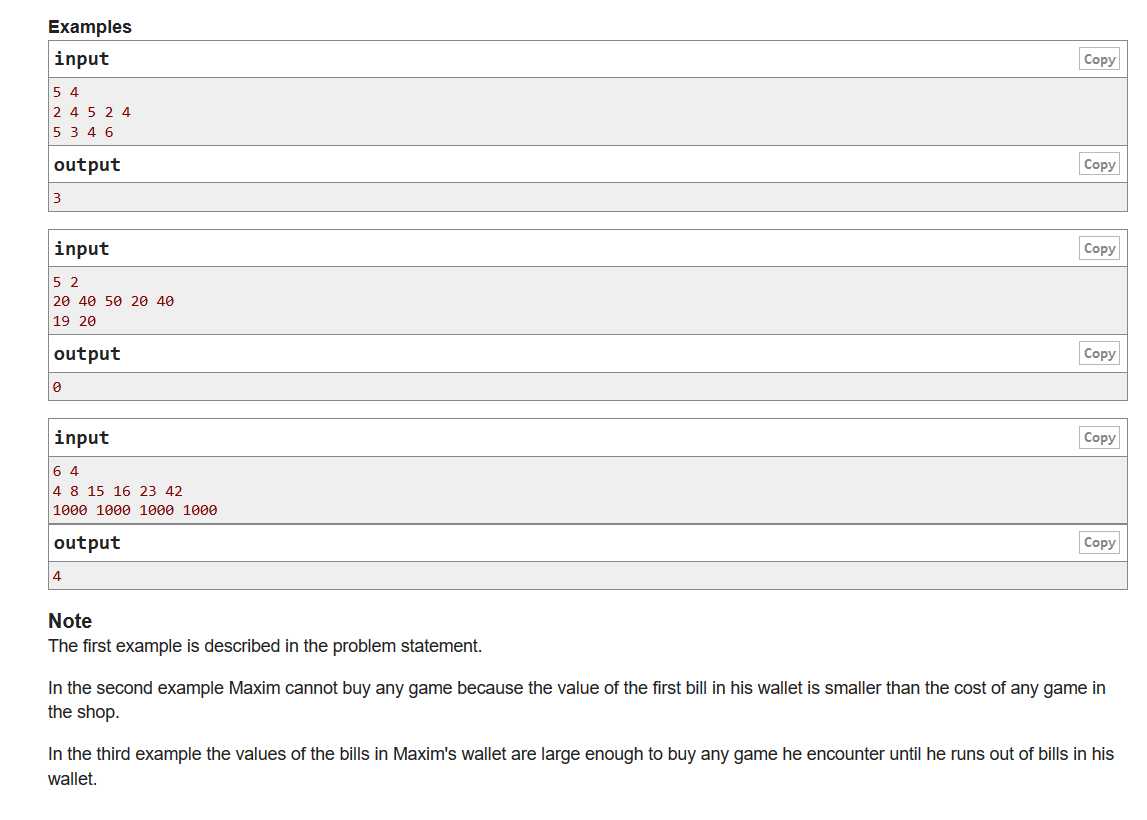The height and width of the screenshot is (820, 1147).
Task: Click the first input header label
Action: point(81,59)
